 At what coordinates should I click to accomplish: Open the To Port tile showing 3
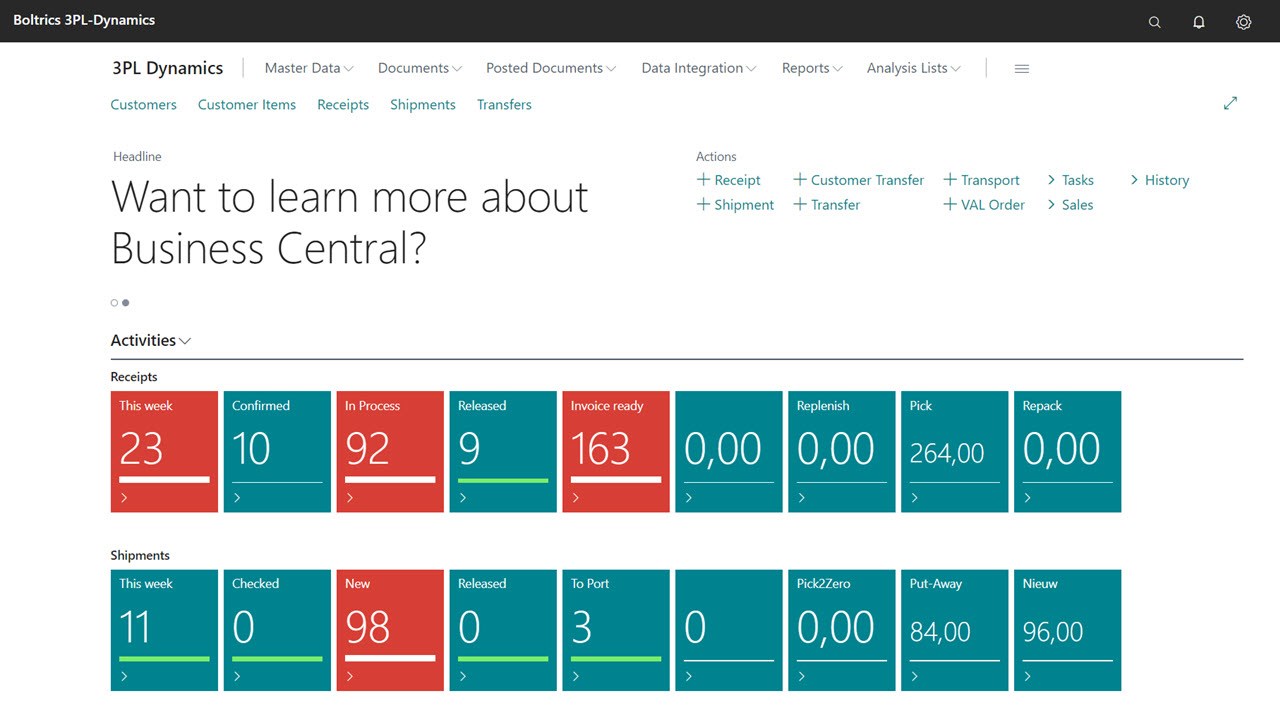(616, 630)
